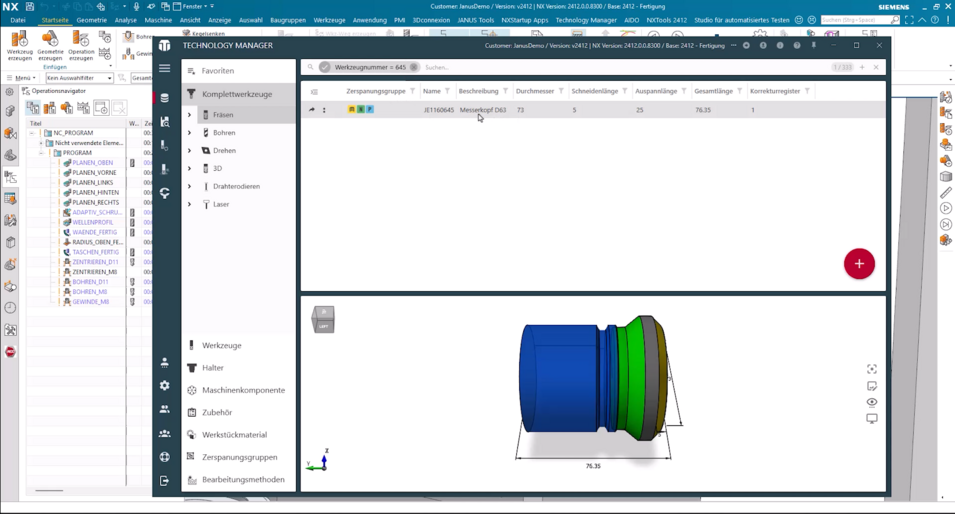Filter the Name column

click(x=447, y=91)
